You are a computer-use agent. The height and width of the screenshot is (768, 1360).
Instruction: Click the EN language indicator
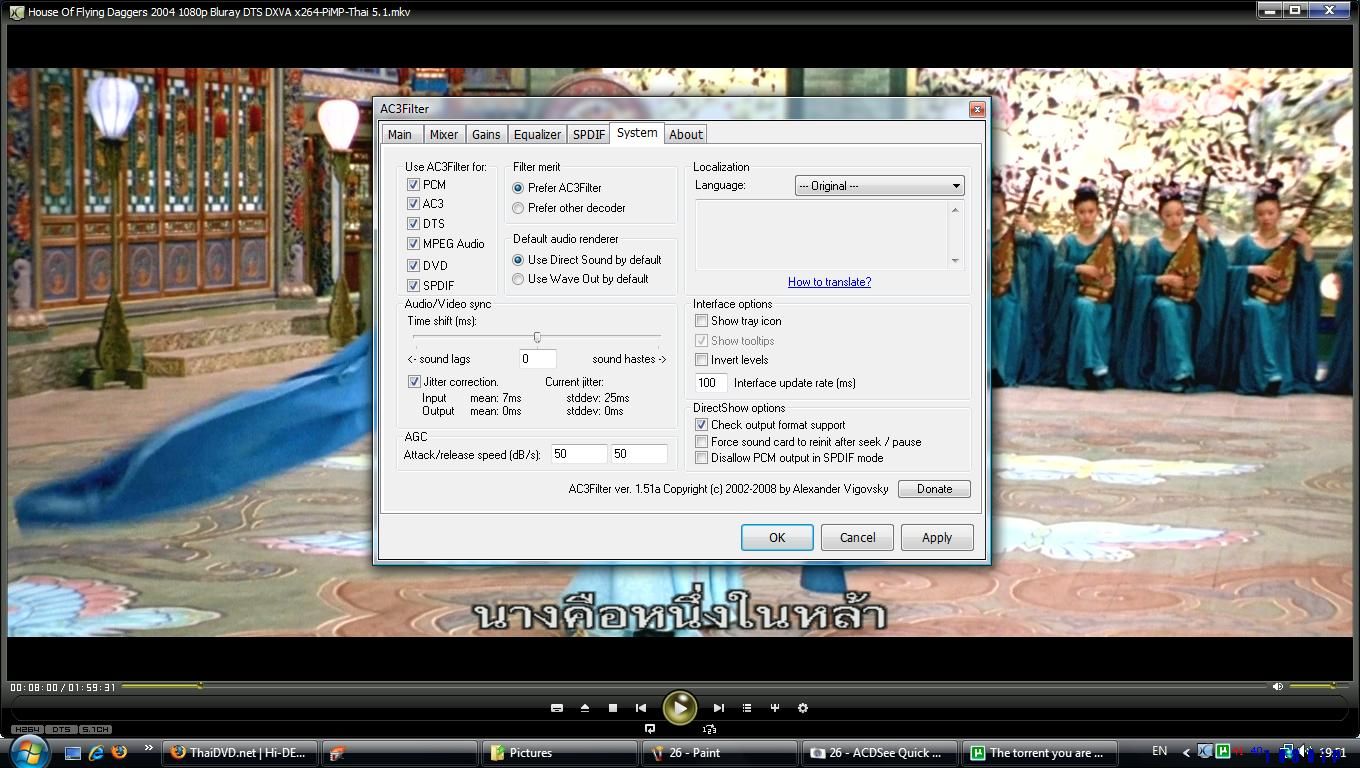click(1159, 751)
